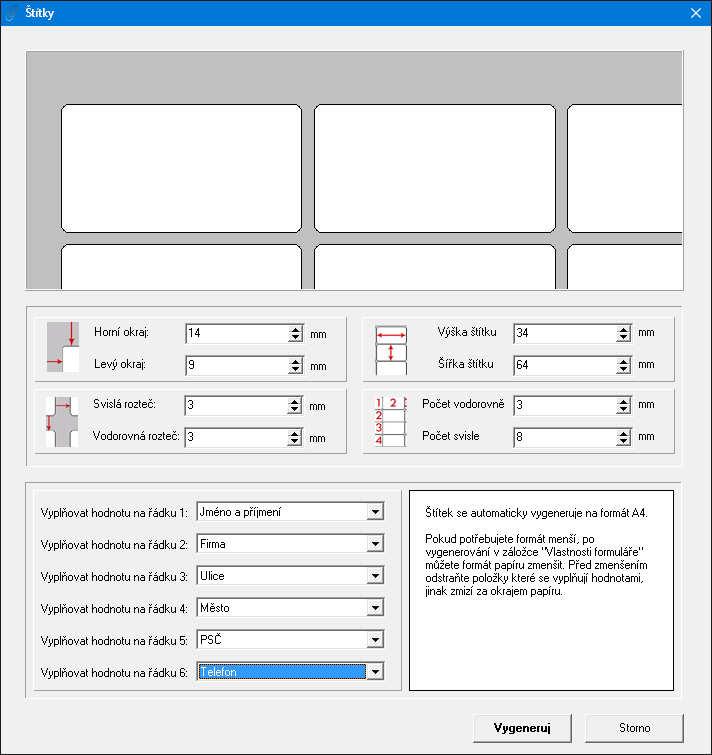The width and height of the screenshot is (712, 755).
Task: Click the 'Počet svisle' label
Action: 451,436
